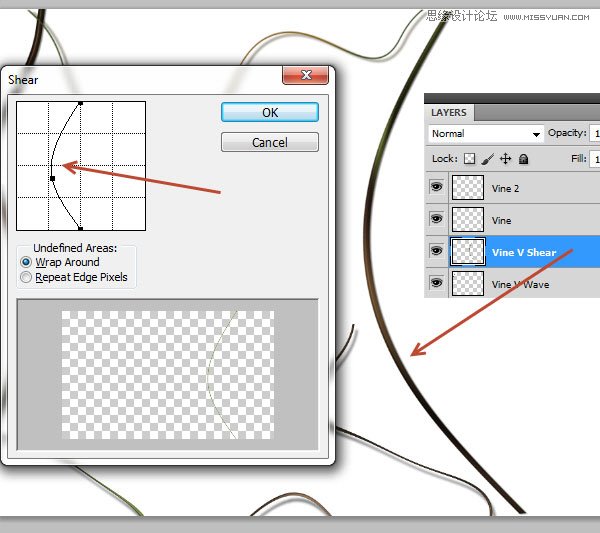Image resolution: width=600 pixels, height=533 pixels.
Task: Select the Vine layer thumbnail
Action: point(468,220)
